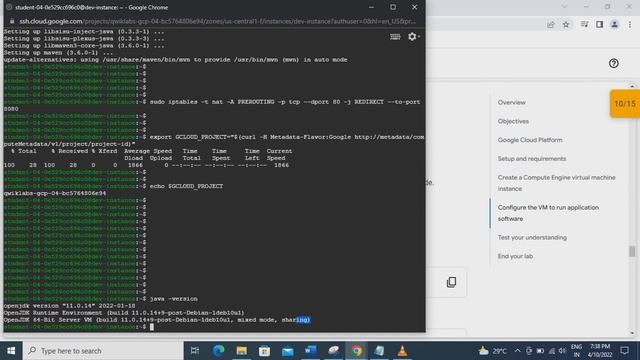
Task: Click the openjdk version 11.0.14 output line
Action: (69, 306)
